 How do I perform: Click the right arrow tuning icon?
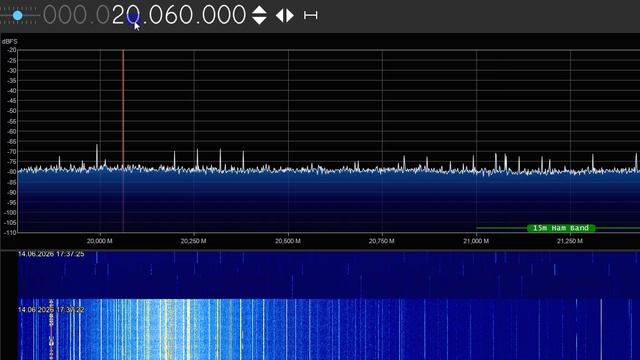point(290,16)
